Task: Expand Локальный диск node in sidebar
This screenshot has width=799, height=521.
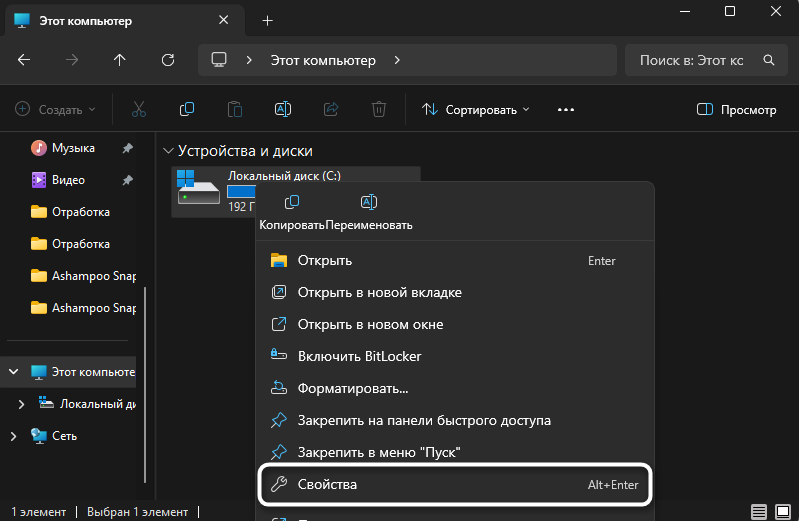Action: pyautogui.click(x=22, y=404)
